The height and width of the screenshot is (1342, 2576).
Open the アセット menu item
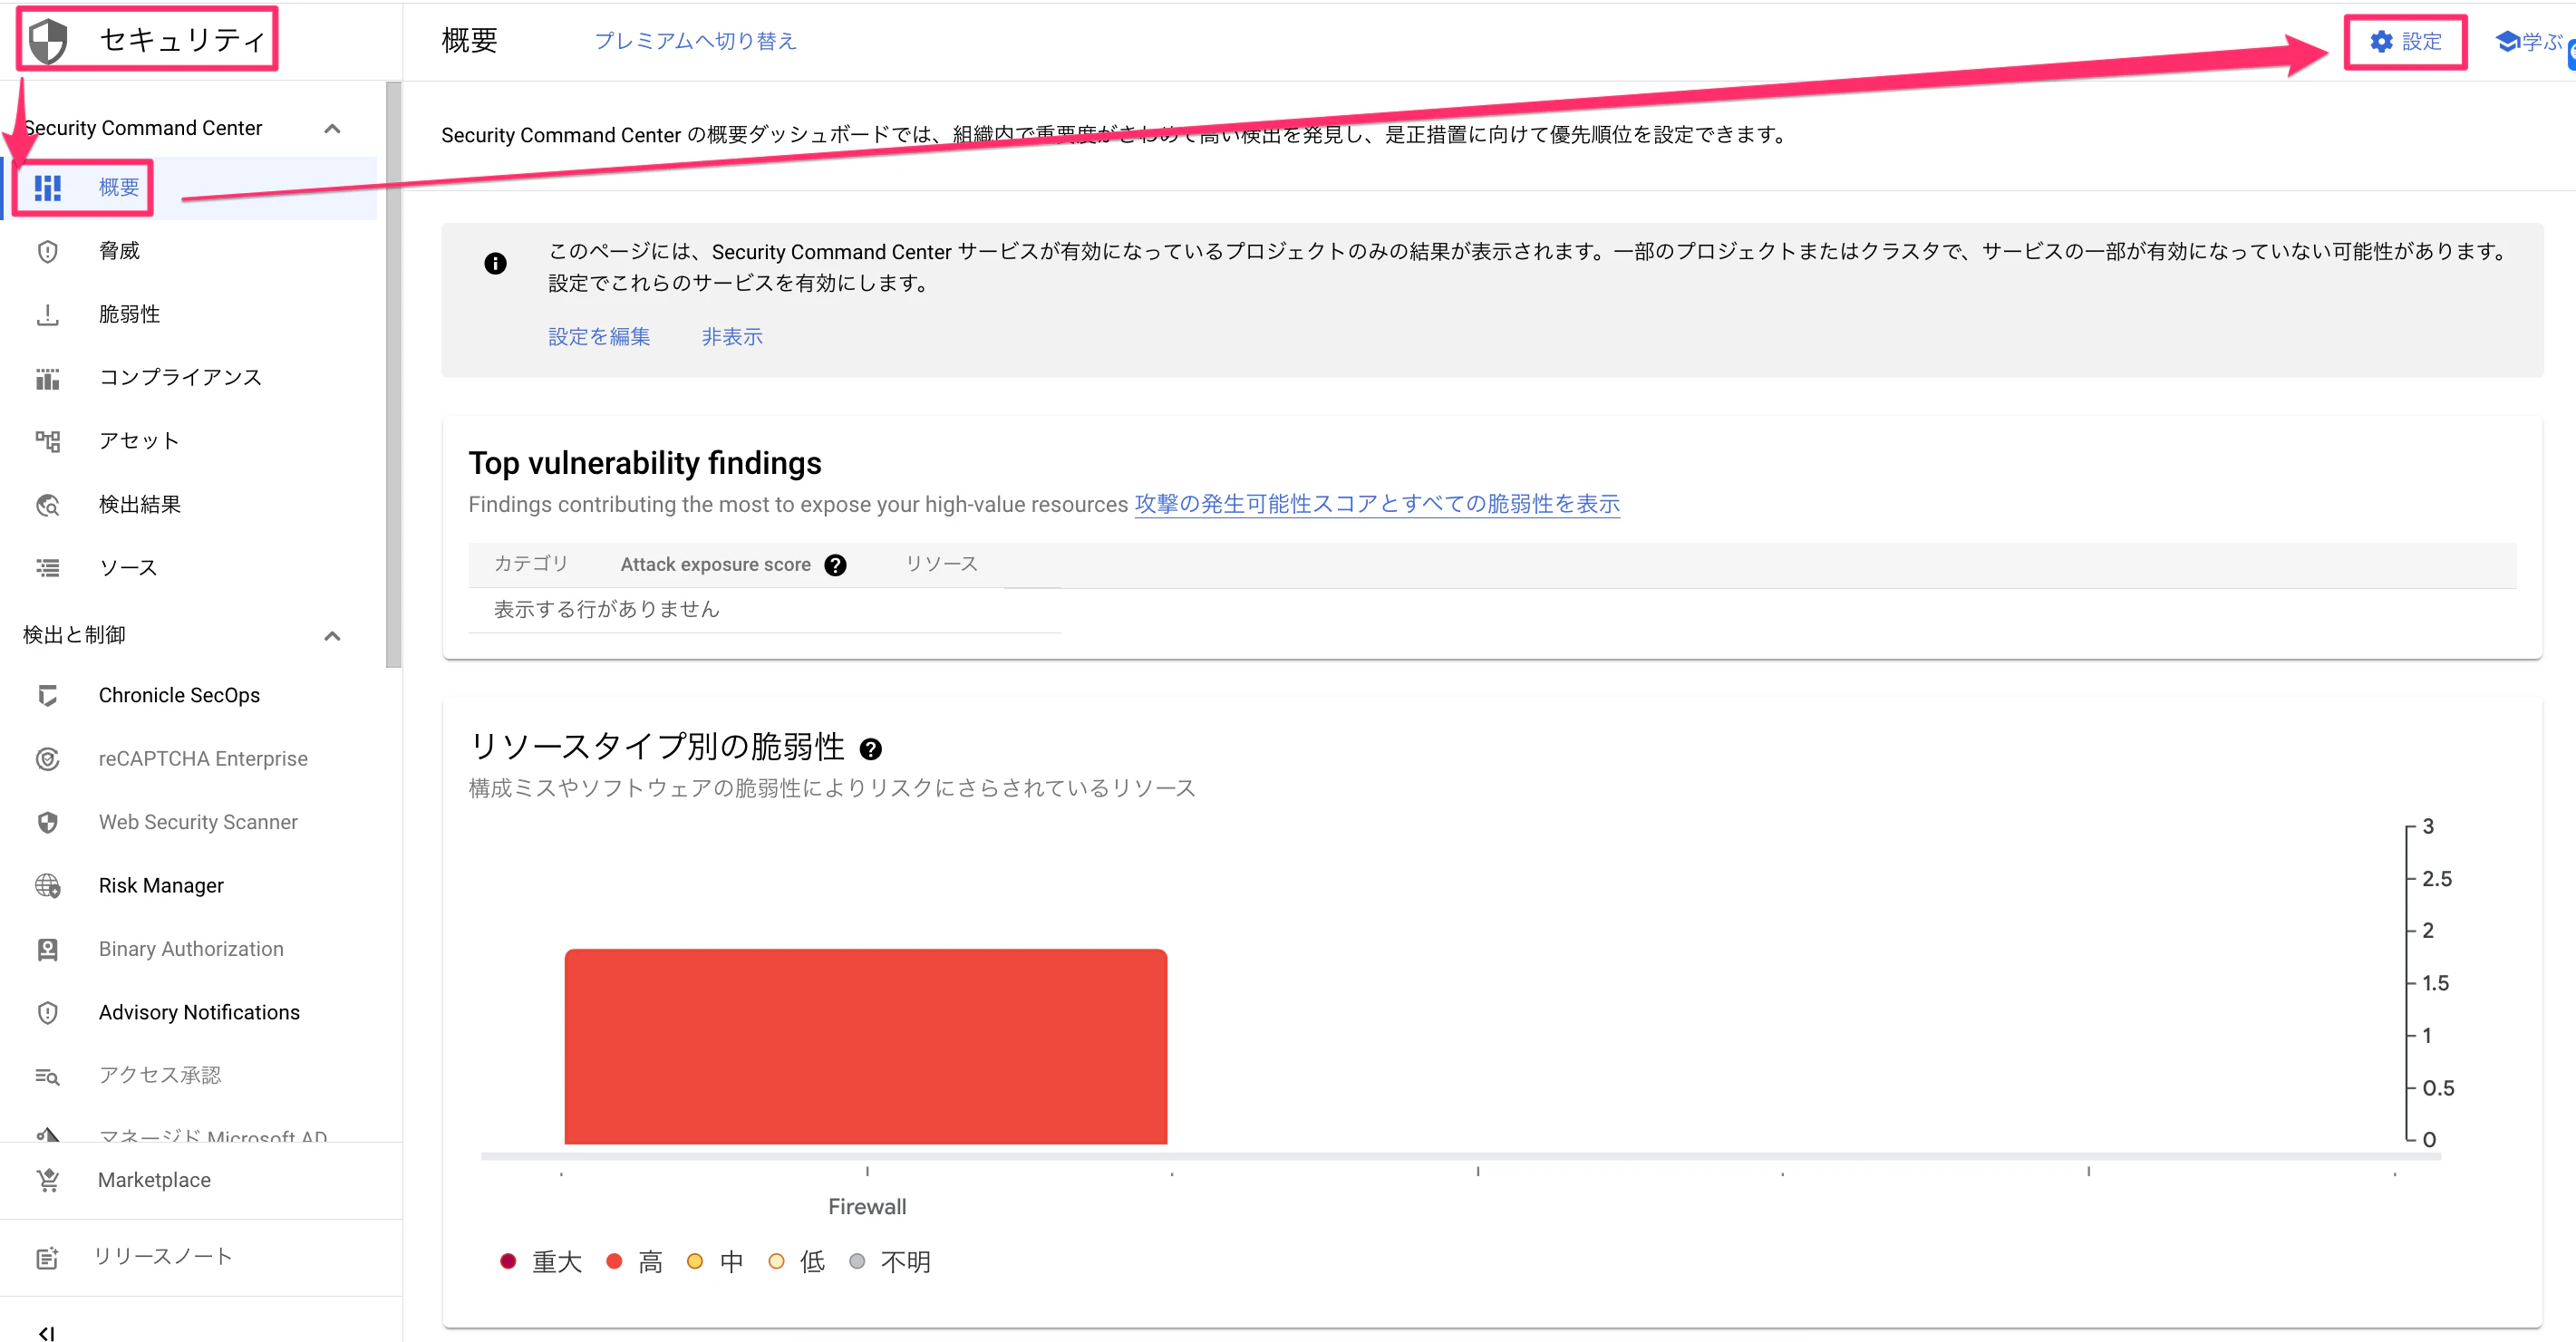pyautogui.click(x=188, y=441)
